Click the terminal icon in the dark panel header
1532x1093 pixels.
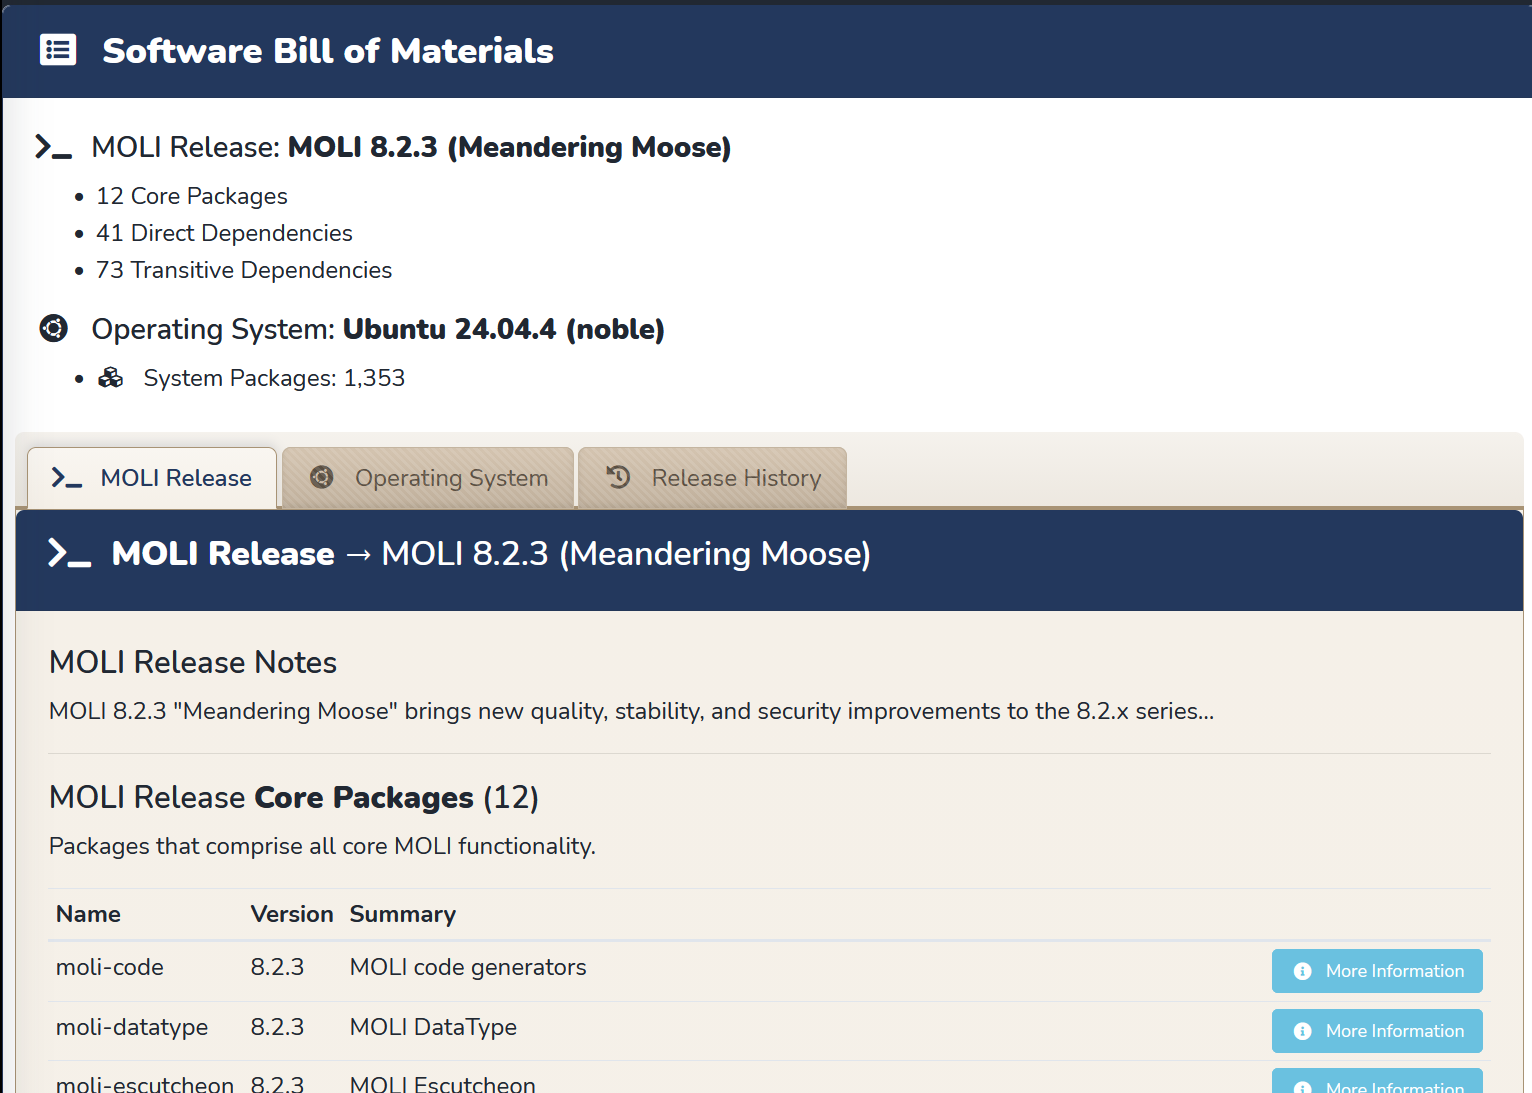point(70,553)
